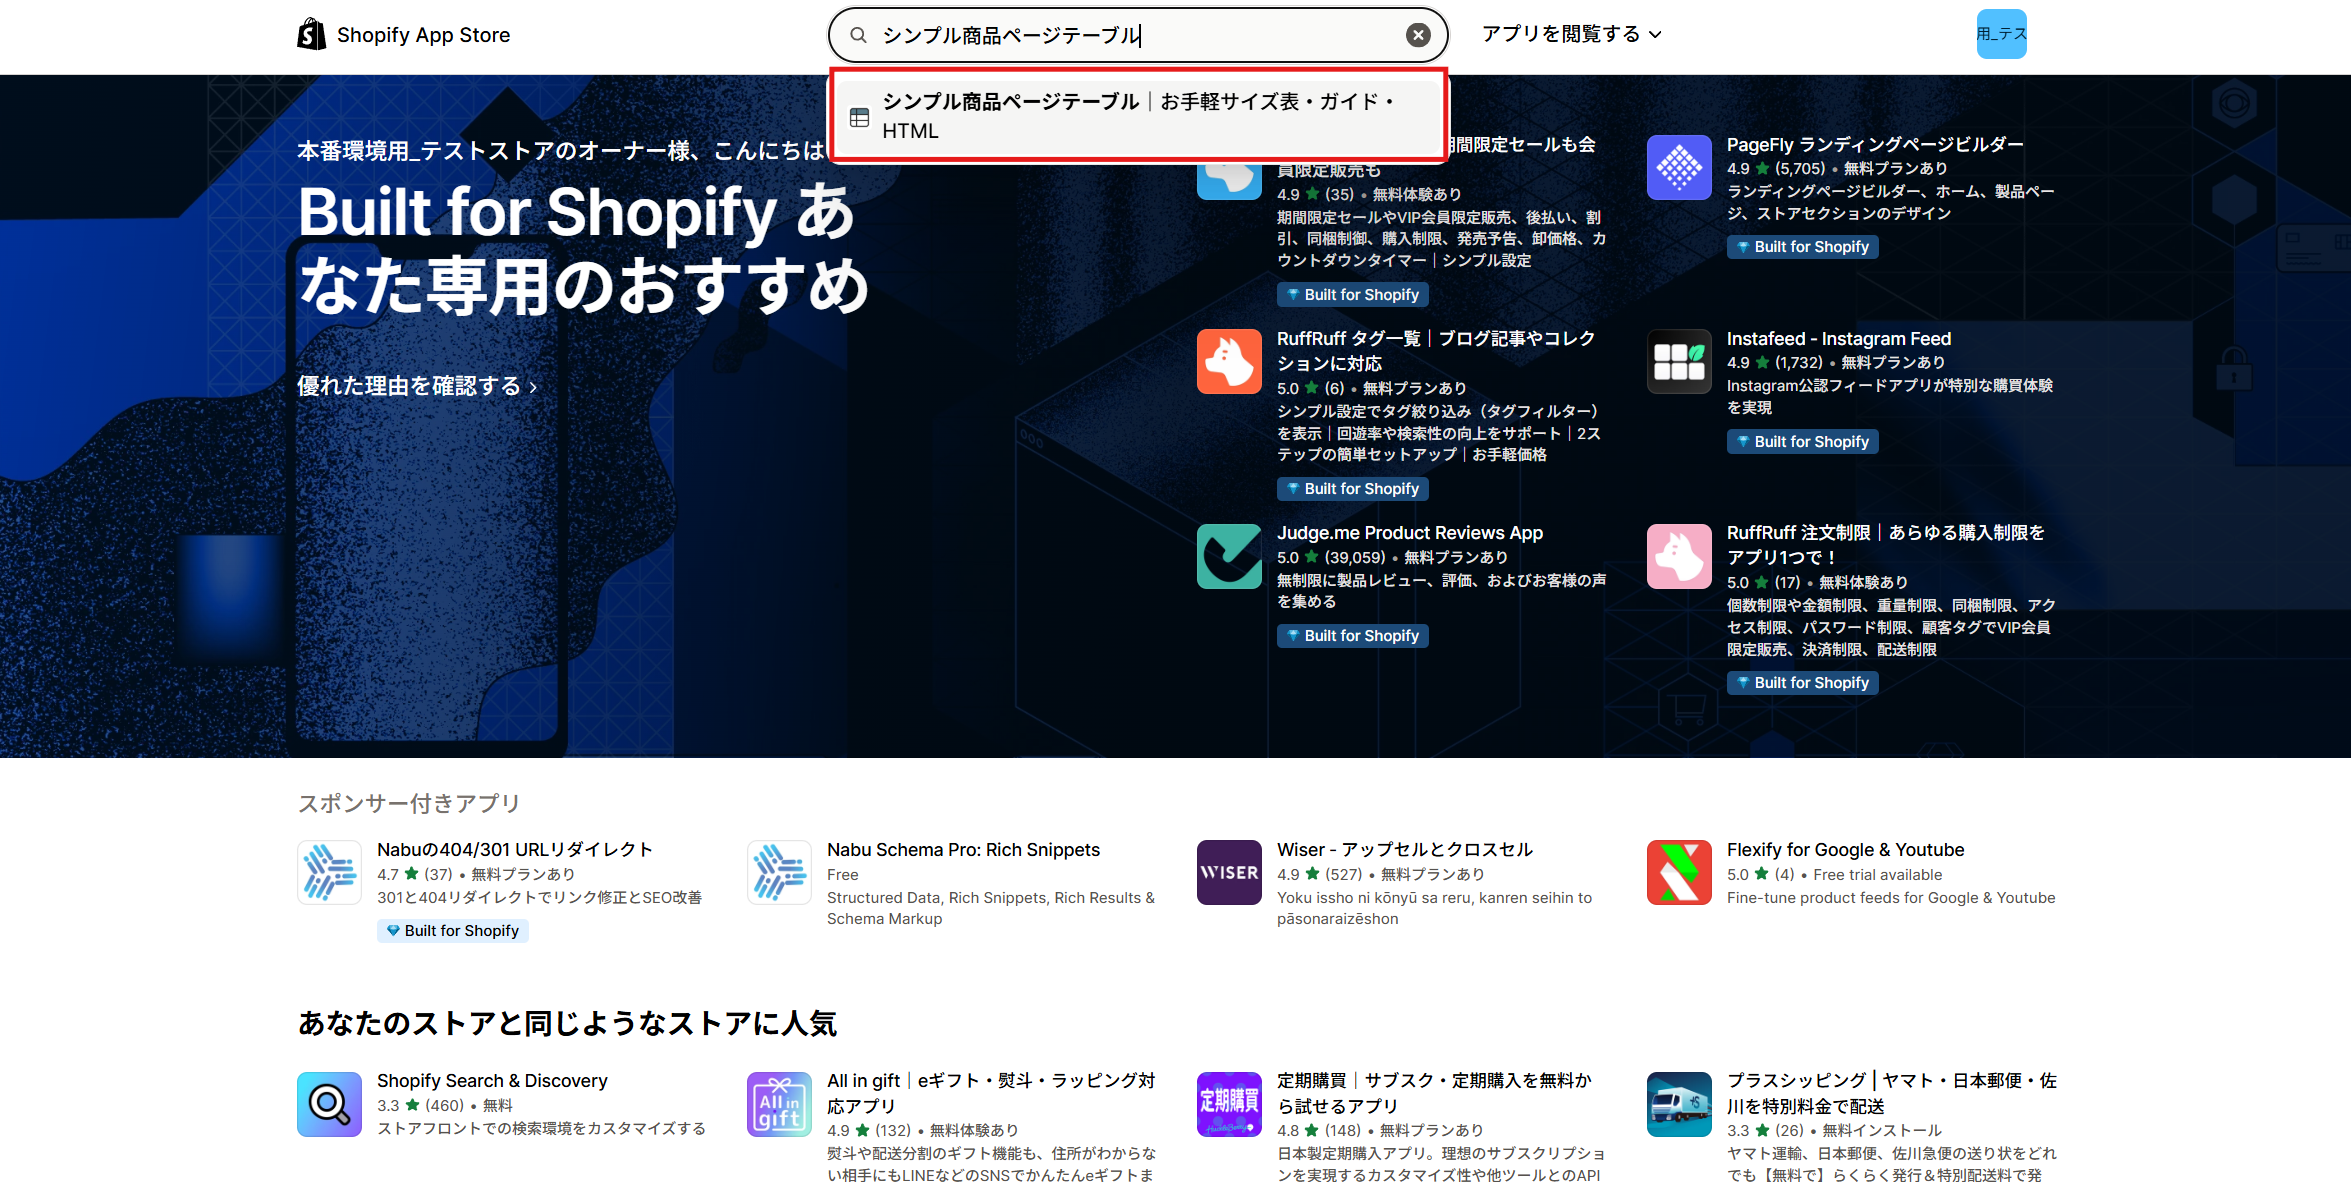Open the プラスシッピング truck app icon
Screen dimensions: 2351x1182
tap(1679, 1104)
